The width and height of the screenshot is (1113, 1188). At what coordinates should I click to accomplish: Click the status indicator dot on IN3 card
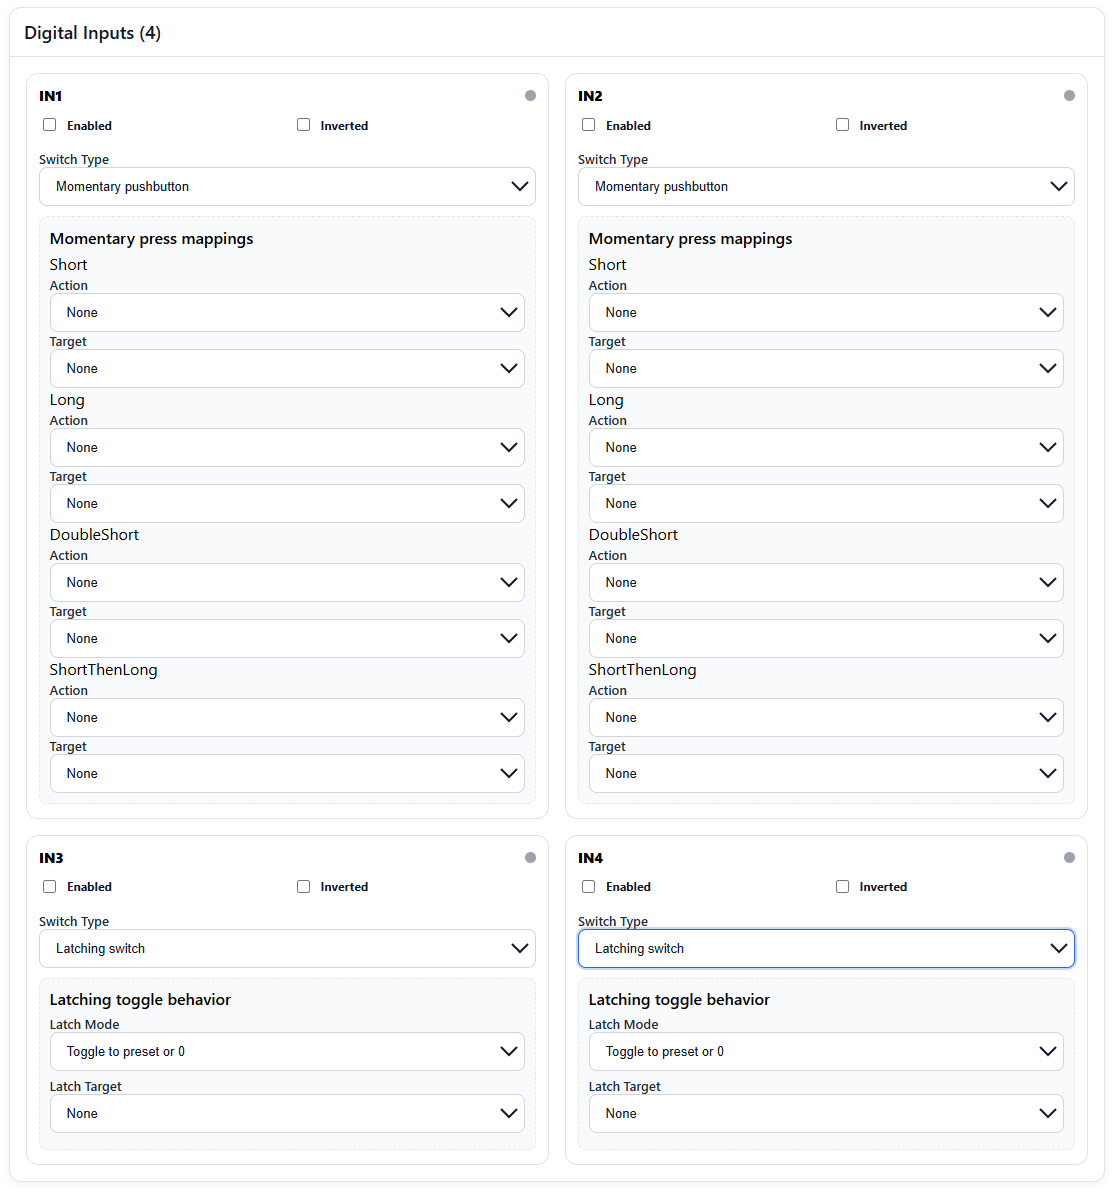pyautogui.click(x=529, y=857)
